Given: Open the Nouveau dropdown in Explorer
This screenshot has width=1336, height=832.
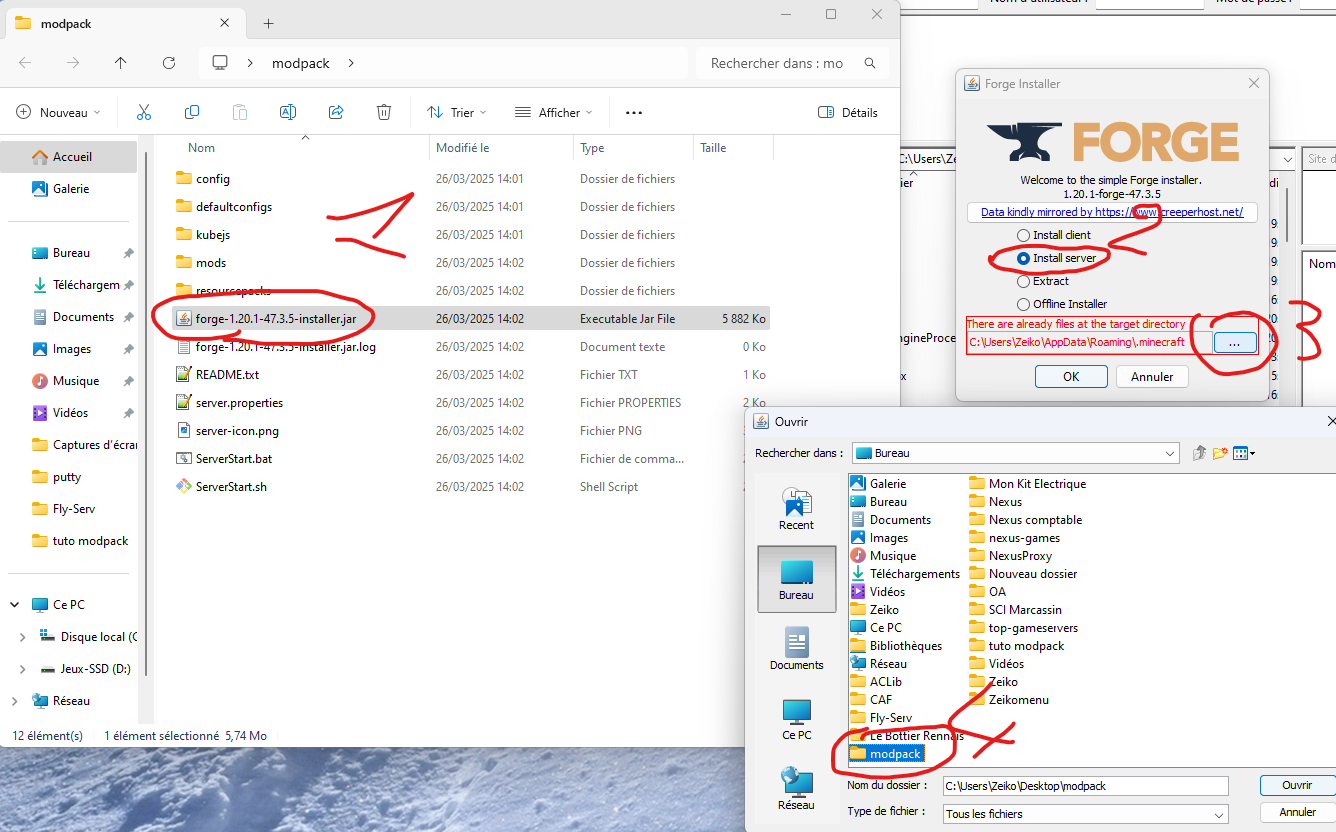Looking at the screenshot, I should [x=59, y=113].
